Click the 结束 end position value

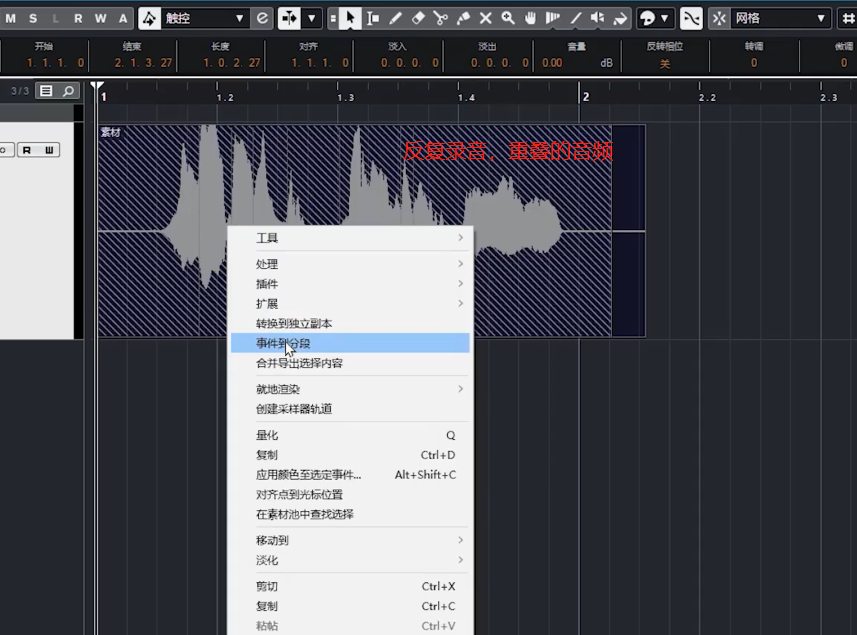pyautogui.click(x=143, y=63)
